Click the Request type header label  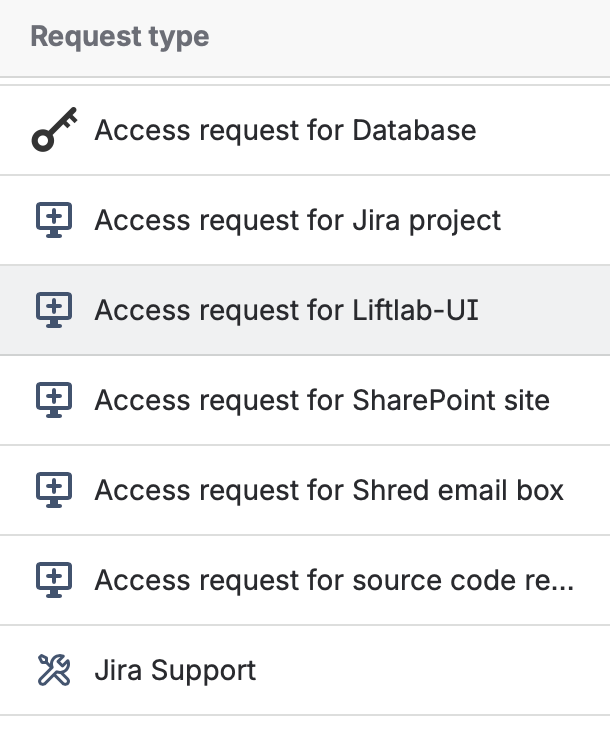point(120,38)
